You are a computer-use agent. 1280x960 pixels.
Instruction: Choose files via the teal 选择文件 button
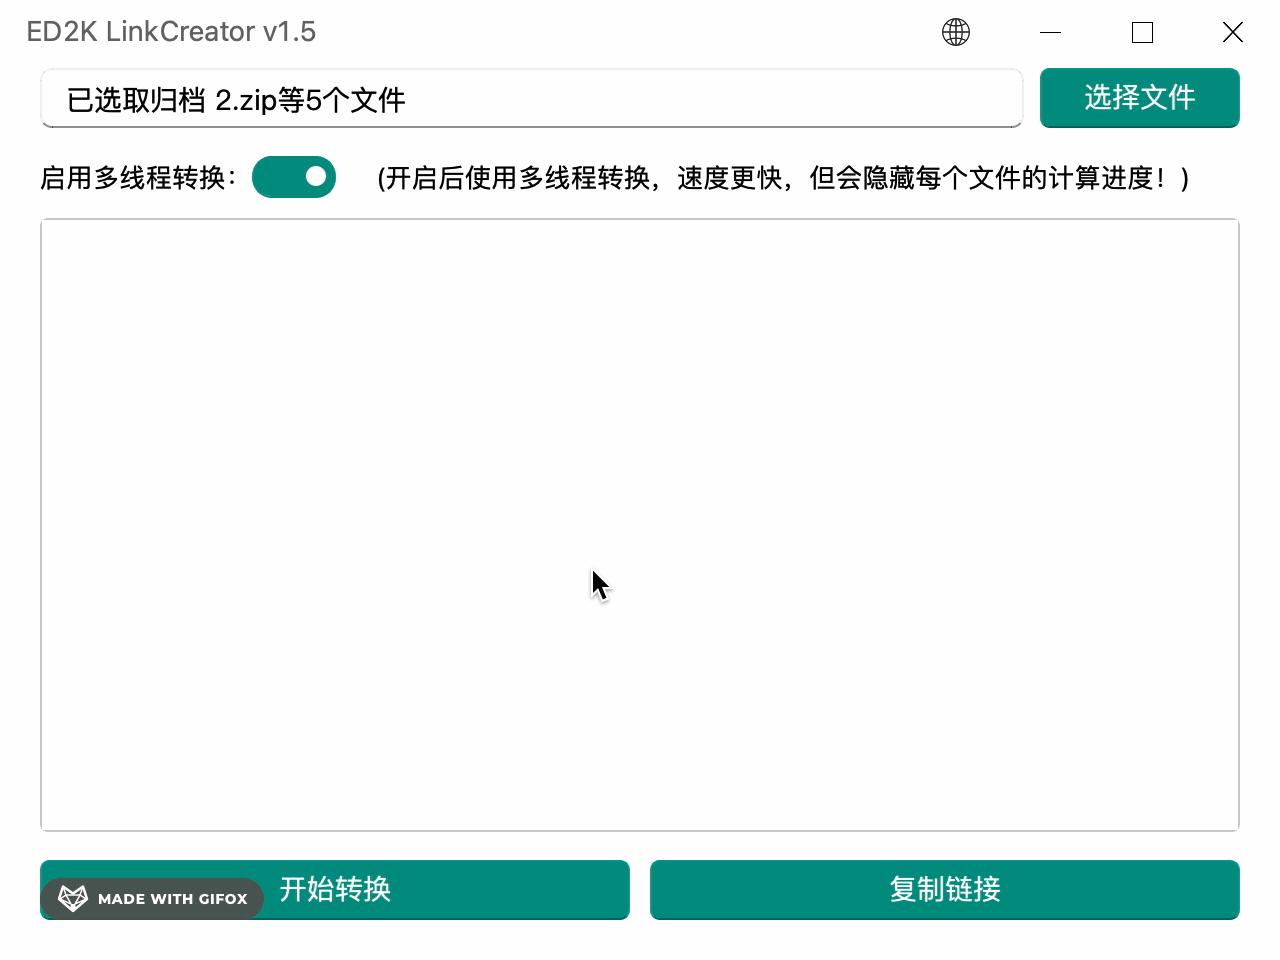[1139, 97]
